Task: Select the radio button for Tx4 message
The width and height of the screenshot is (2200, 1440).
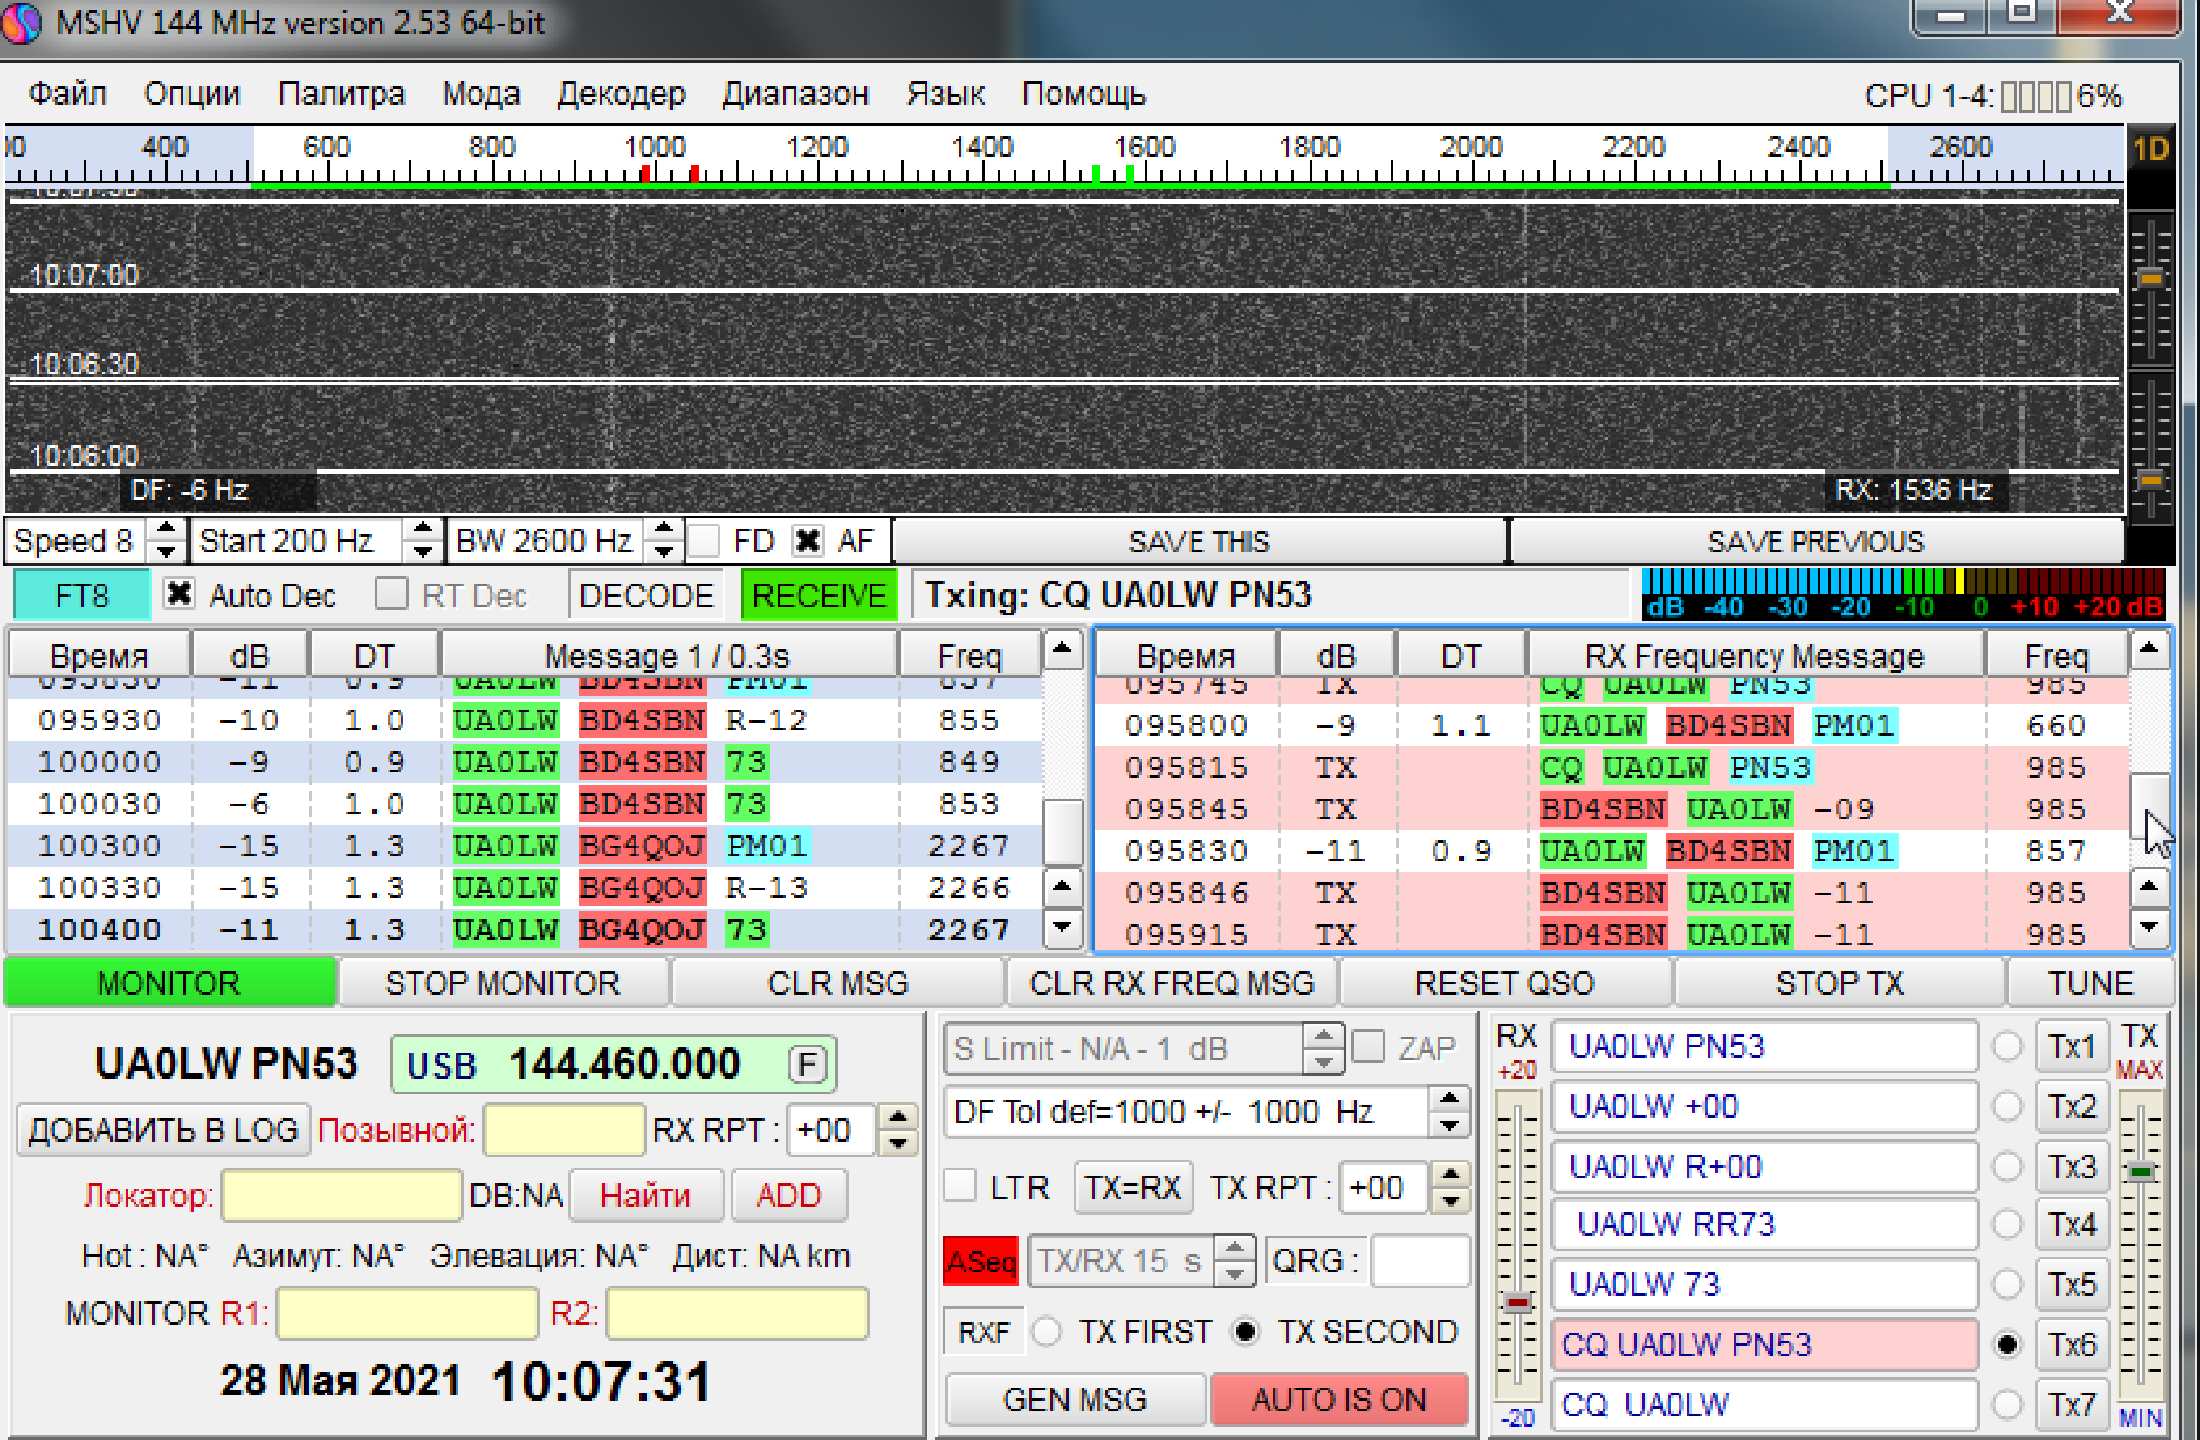Action: click(x=2006, y=1225)
